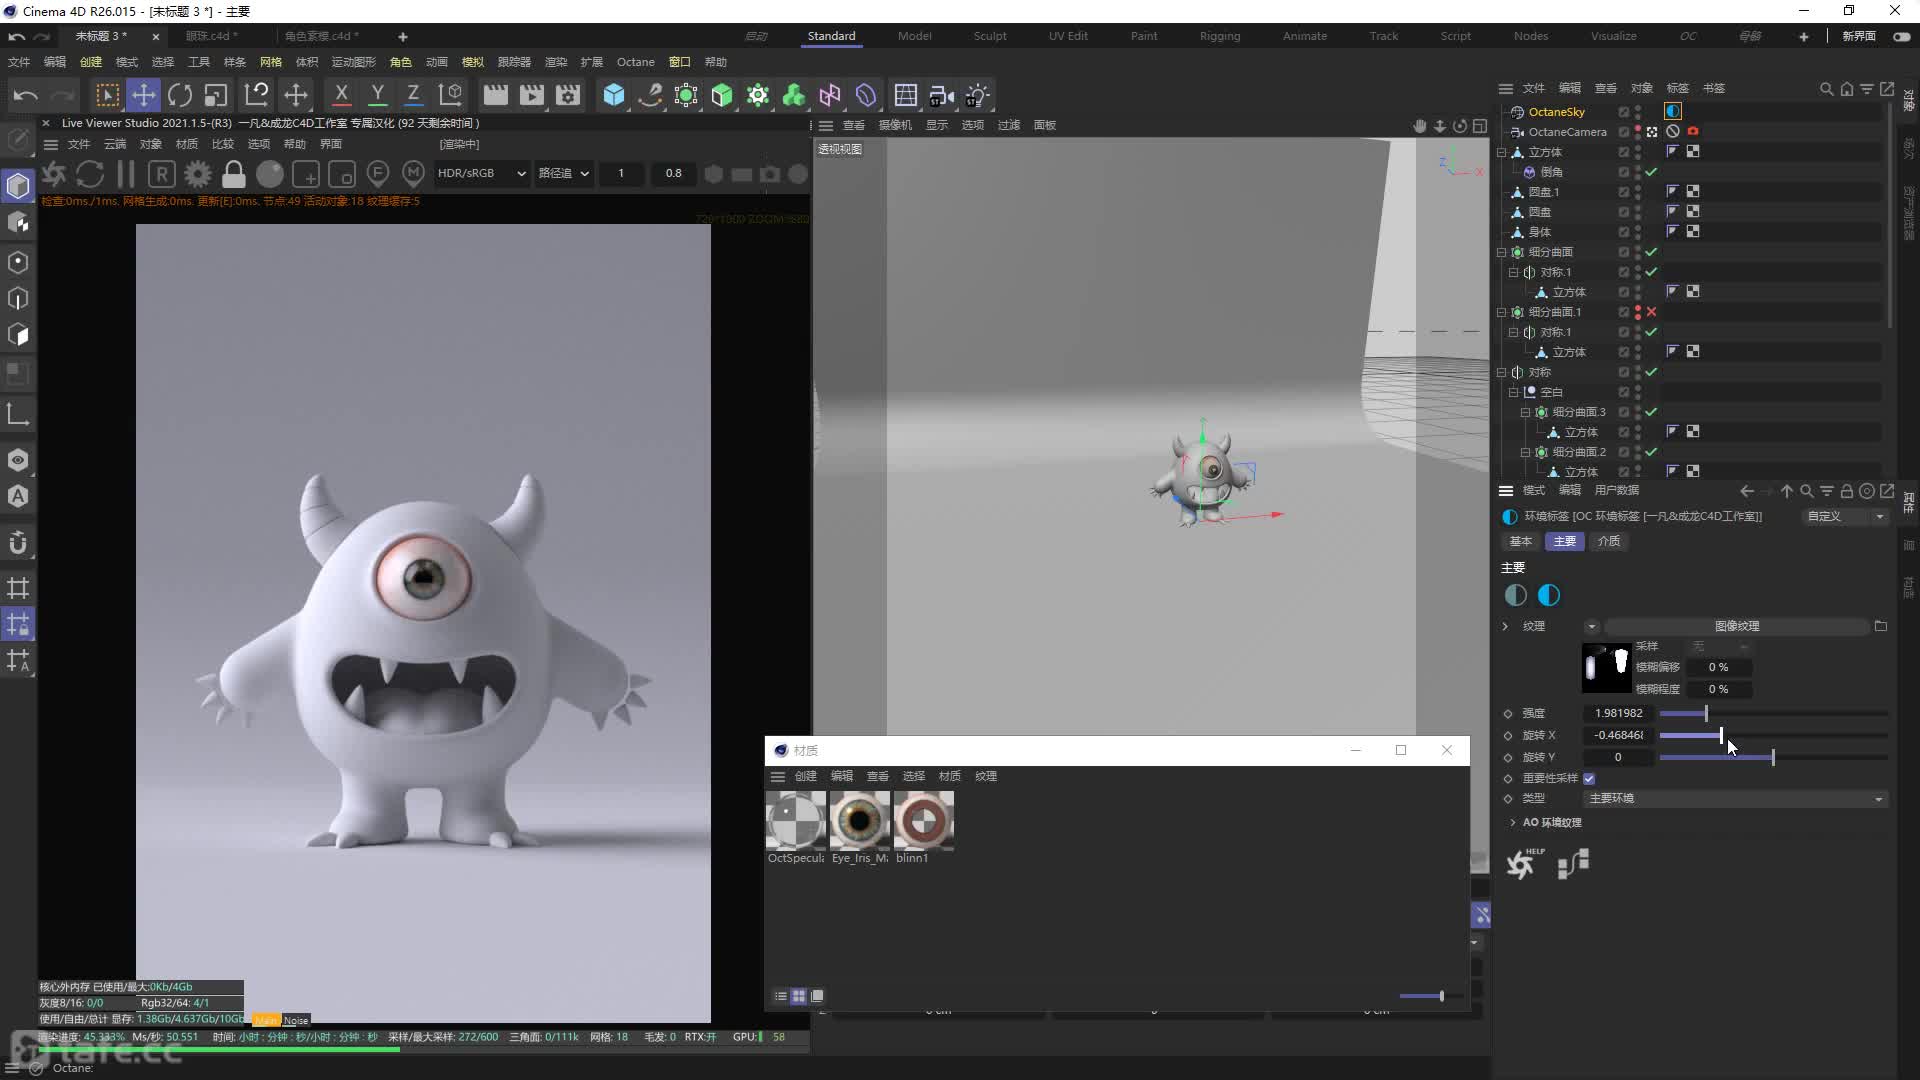Click the Render View clapperboard icon
This screenshot has height=1080, width=1920.
[496, 95]
